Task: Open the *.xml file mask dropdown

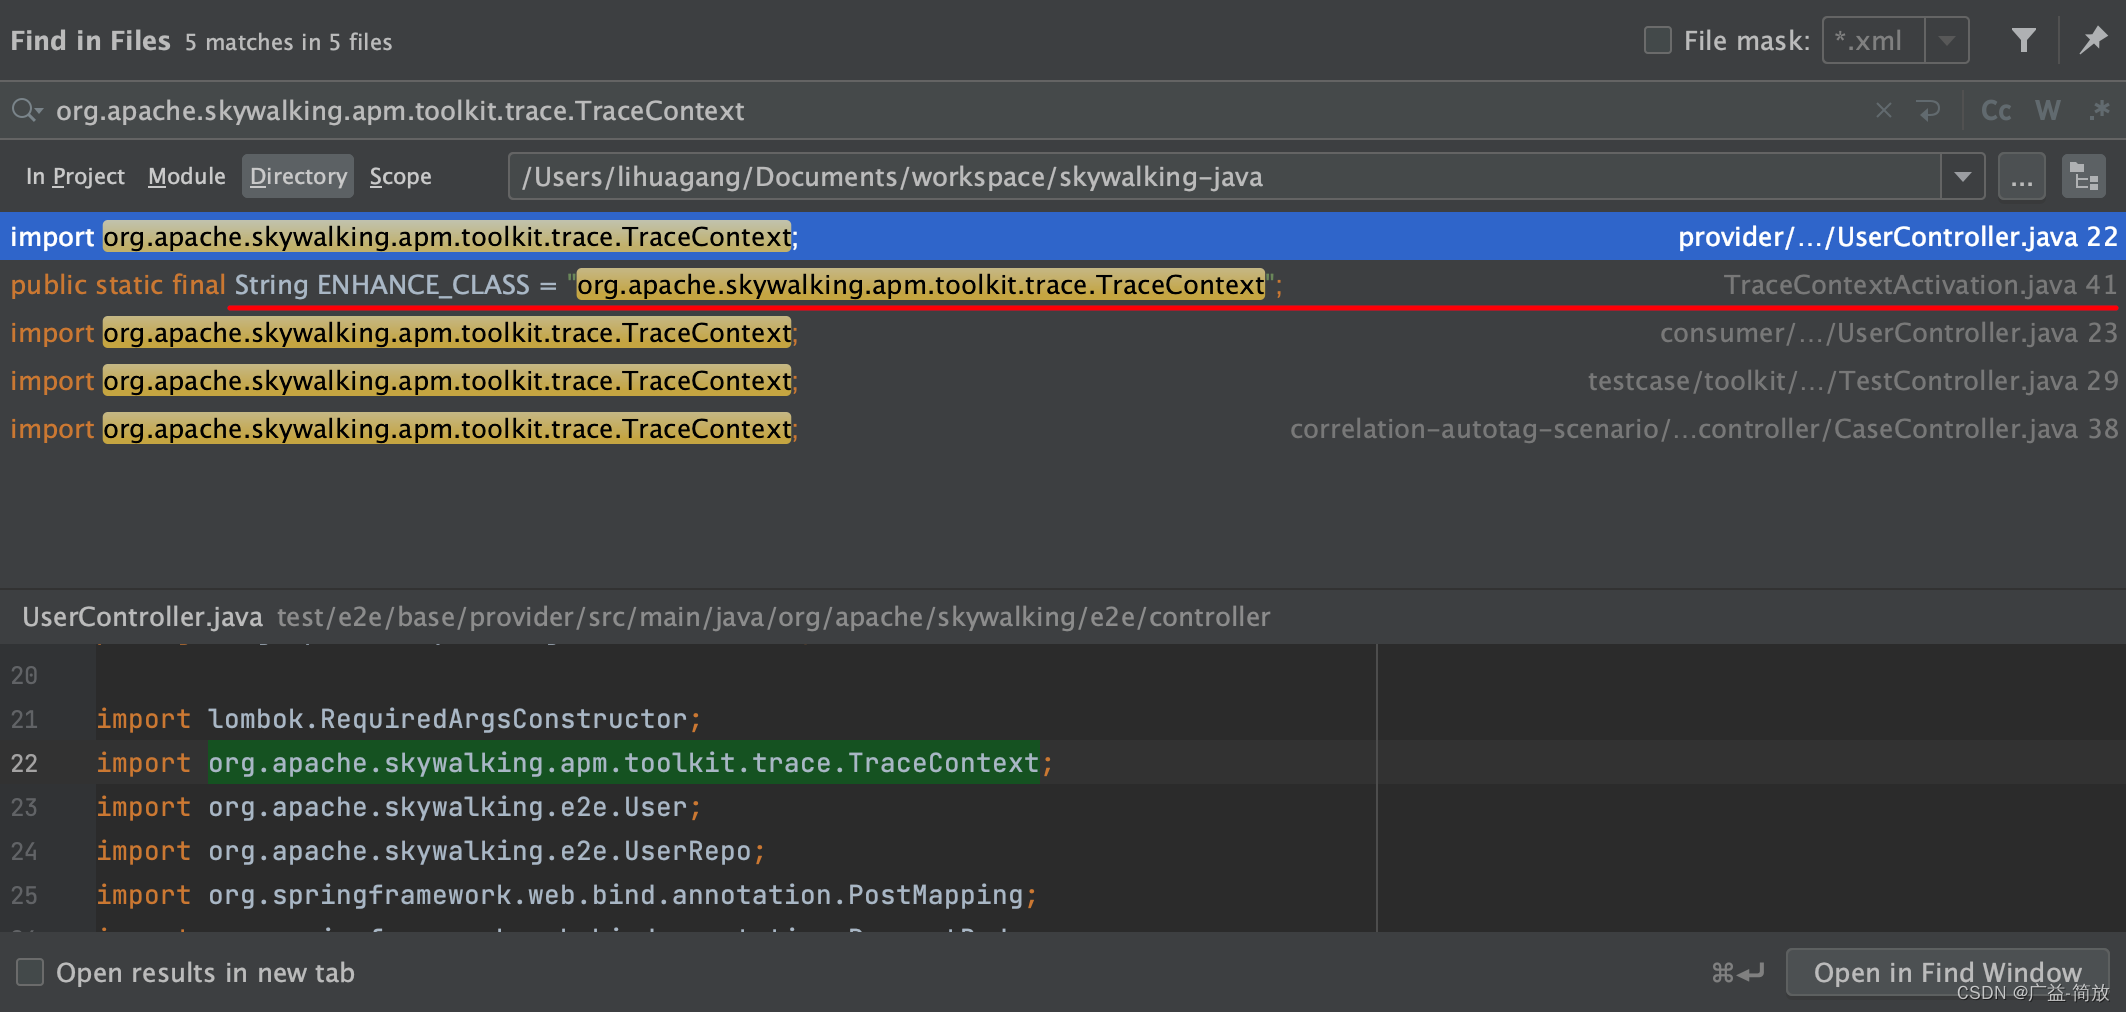Action: (1946, 41)
